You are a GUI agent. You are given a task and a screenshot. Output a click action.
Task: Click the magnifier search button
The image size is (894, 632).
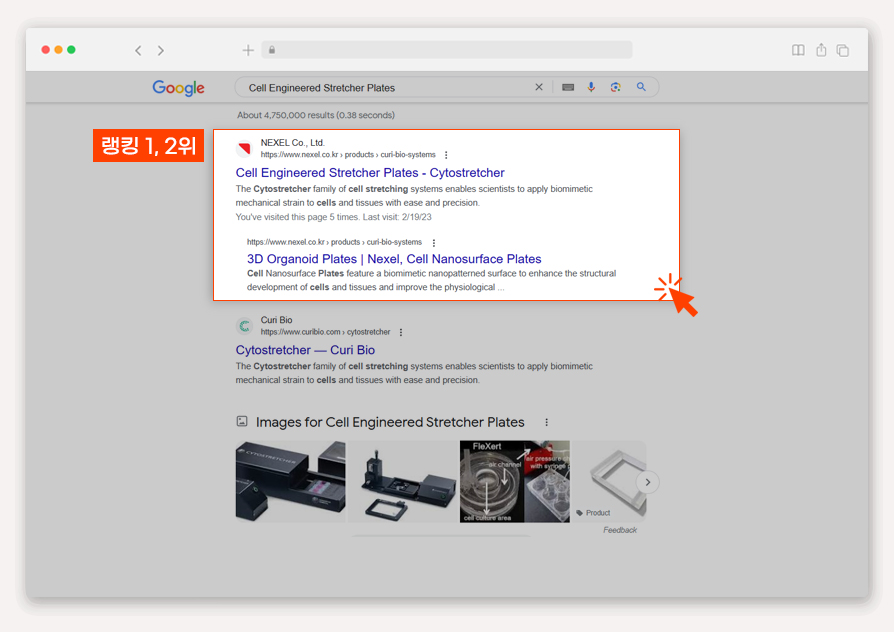(641, 87)
